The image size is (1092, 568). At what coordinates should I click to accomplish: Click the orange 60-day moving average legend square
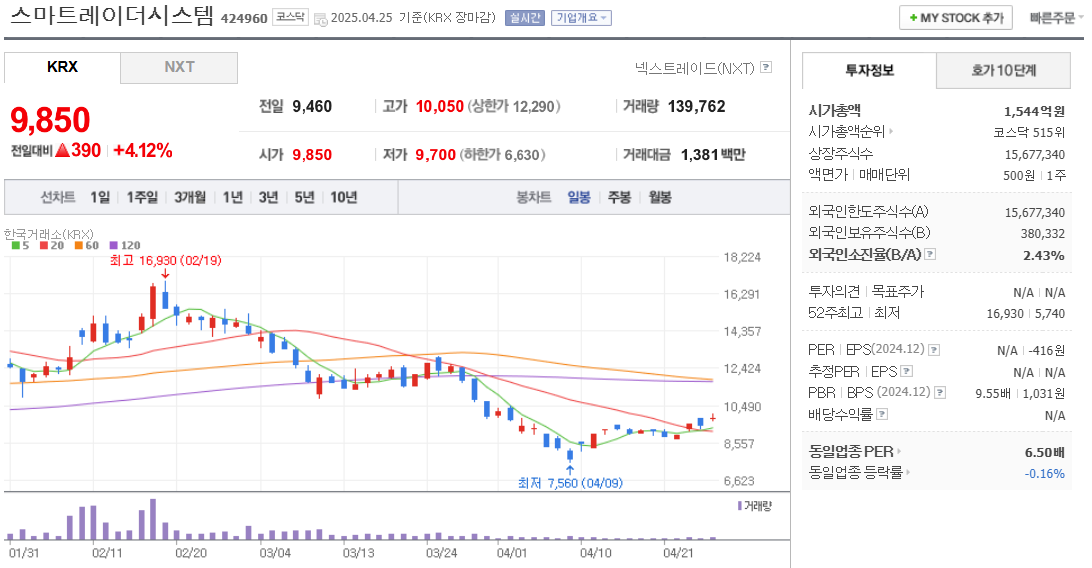79,246
